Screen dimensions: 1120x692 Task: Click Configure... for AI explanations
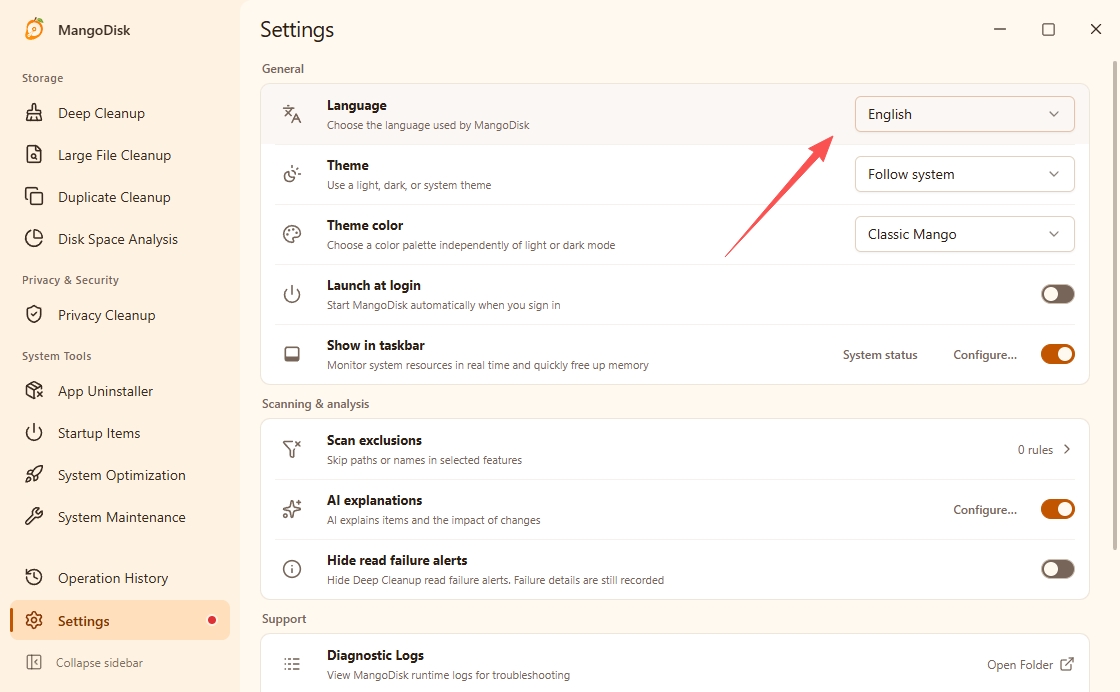click(985, 510)
